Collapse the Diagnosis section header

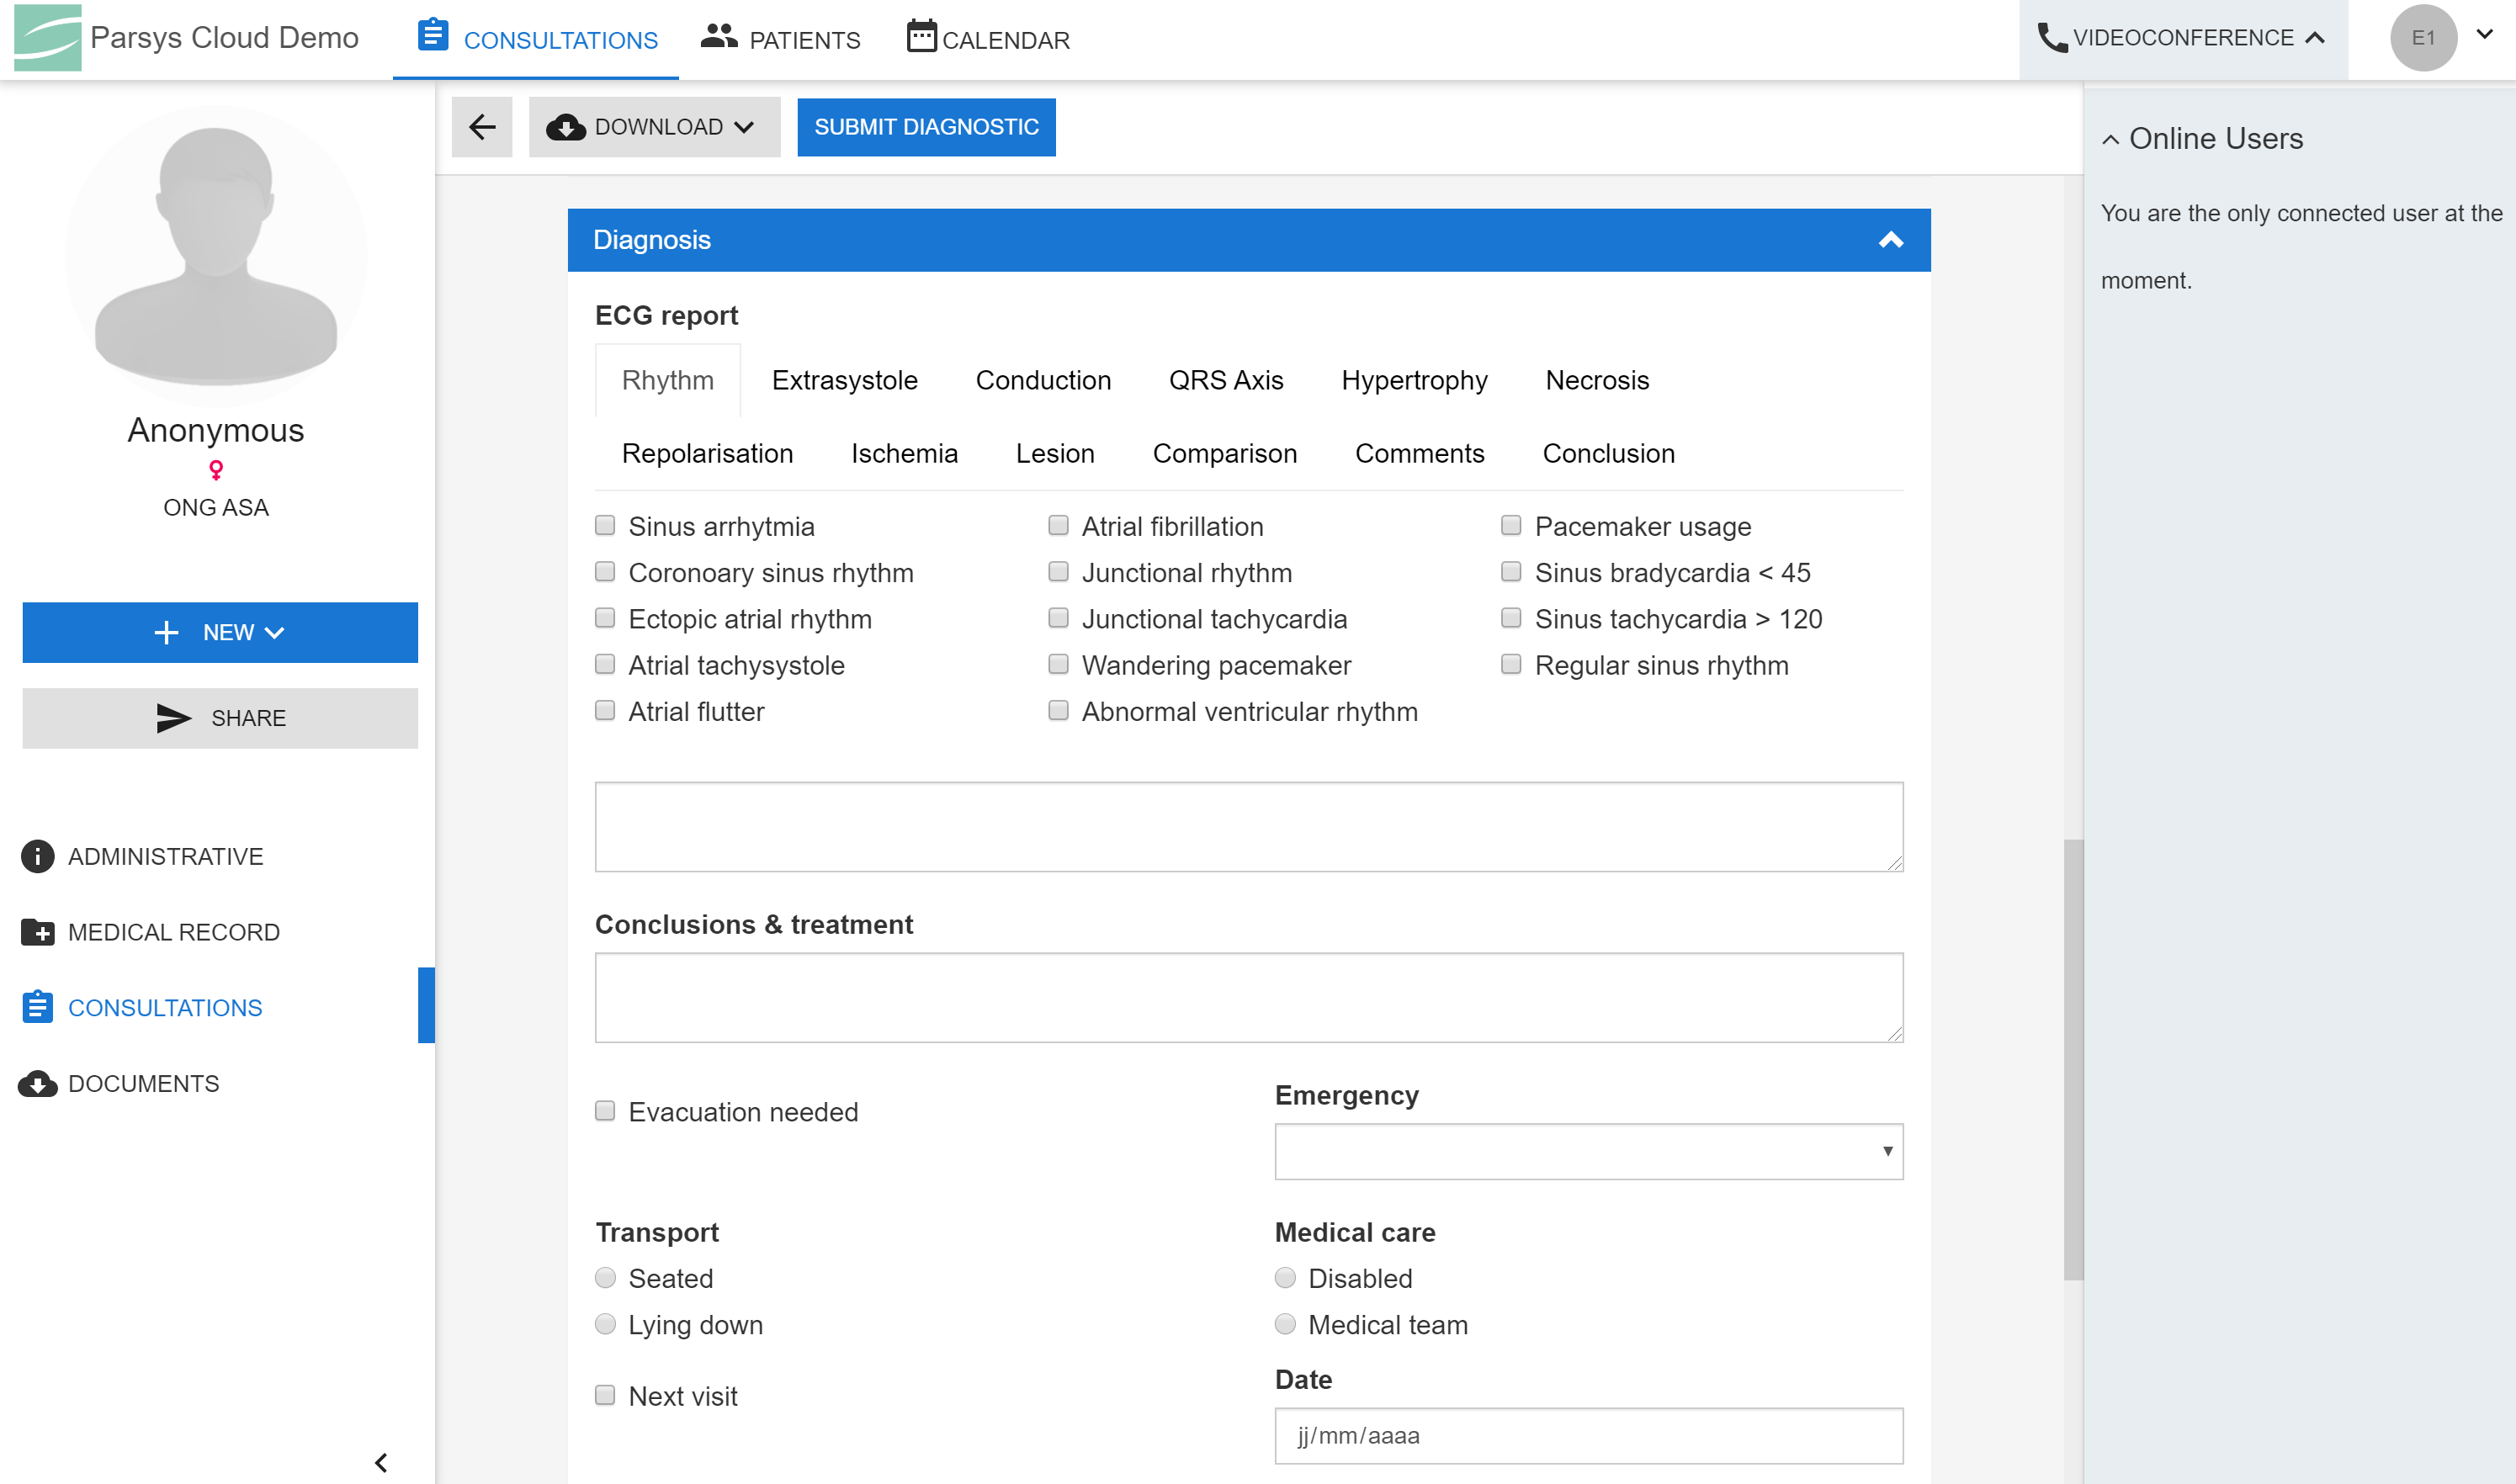(x=1890, y=240)
